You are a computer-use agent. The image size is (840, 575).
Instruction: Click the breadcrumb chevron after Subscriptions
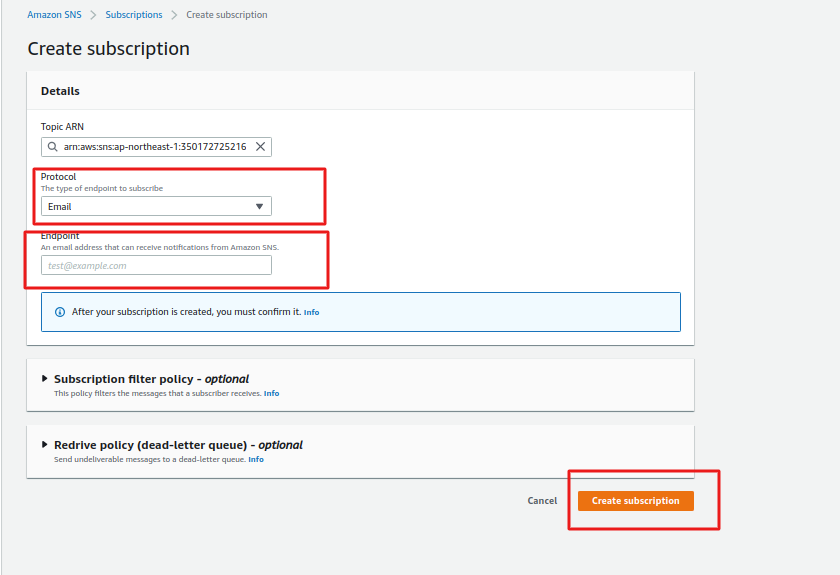173,15
